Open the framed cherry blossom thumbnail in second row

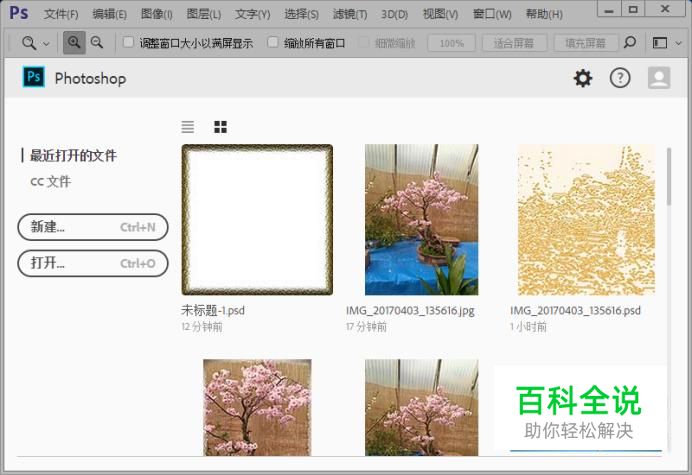[x=257, y=407]
